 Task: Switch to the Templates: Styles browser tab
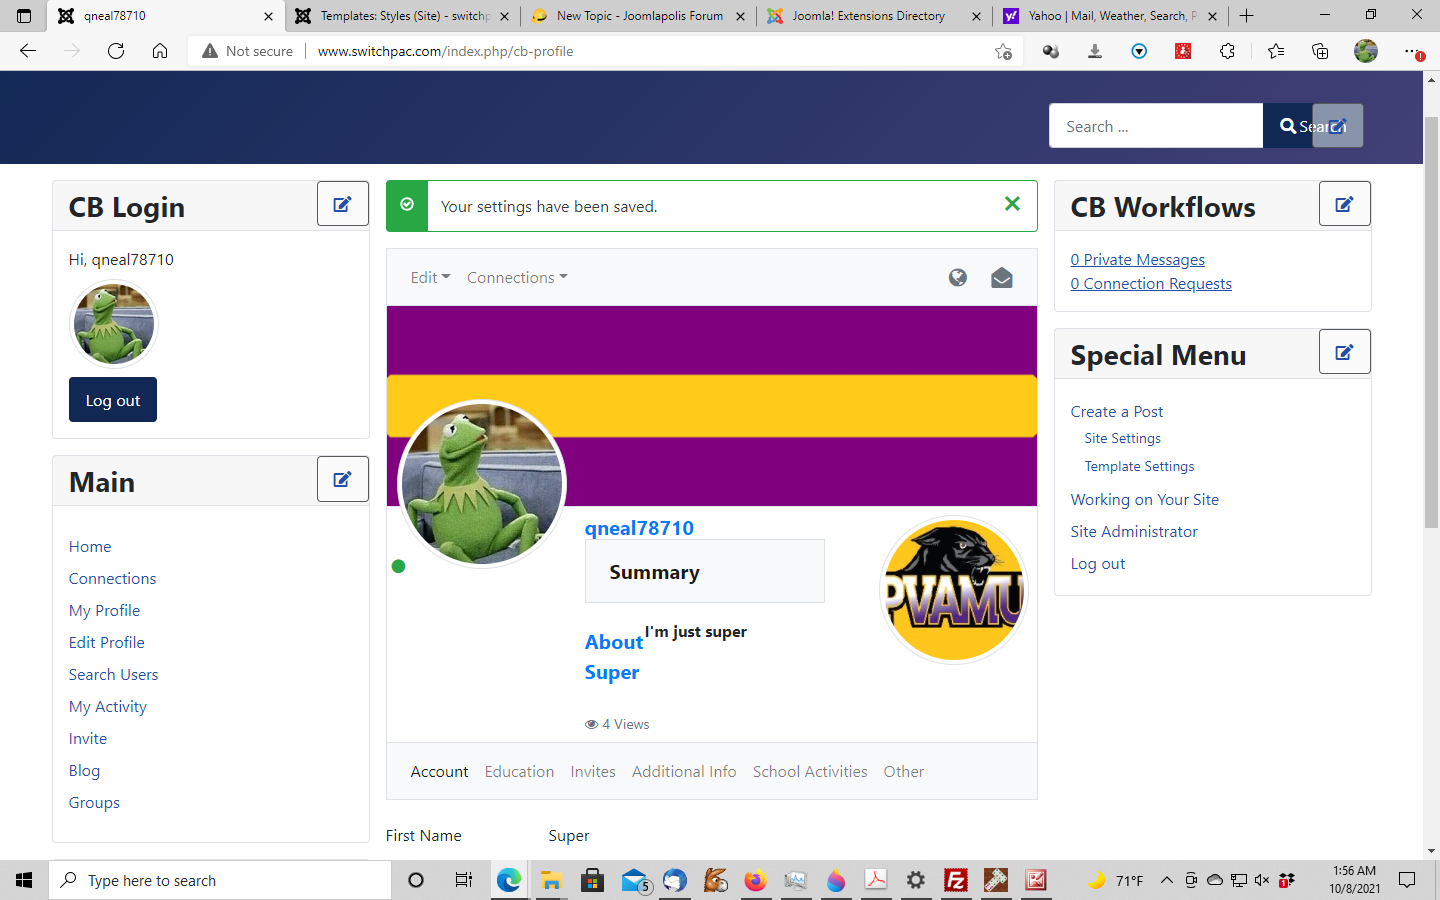pyautogui.click(x=403, y=16)
